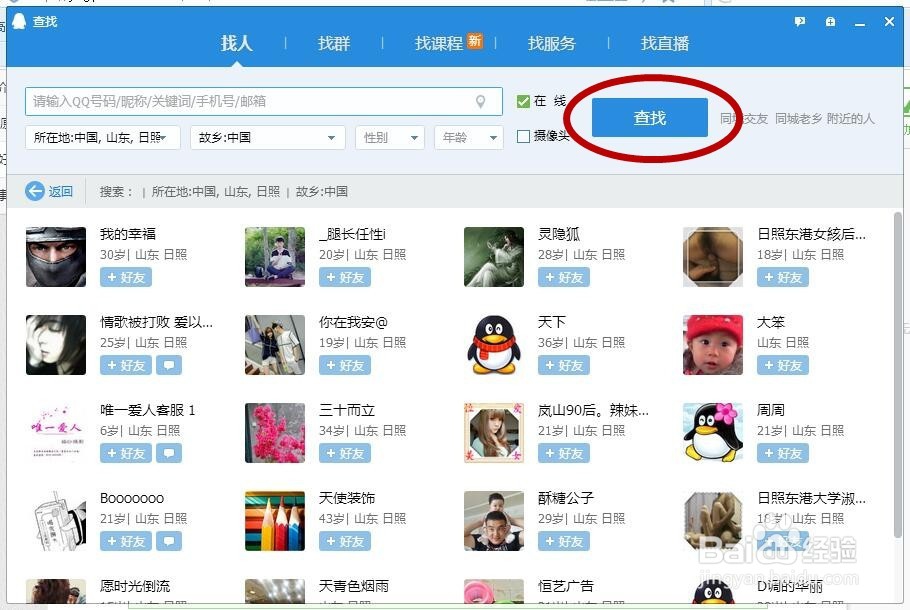
Task: Open the 附近的人 link
Action: pos(848,117)
